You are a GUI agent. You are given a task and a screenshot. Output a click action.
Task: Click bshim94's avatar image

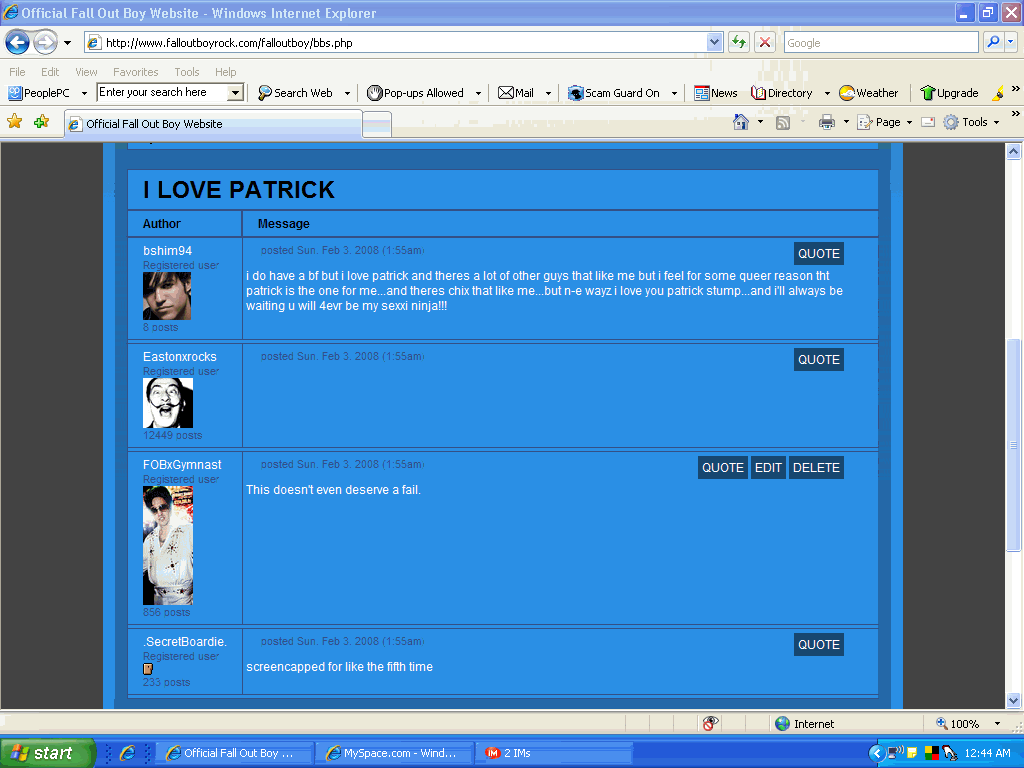[x=167, y=296]
